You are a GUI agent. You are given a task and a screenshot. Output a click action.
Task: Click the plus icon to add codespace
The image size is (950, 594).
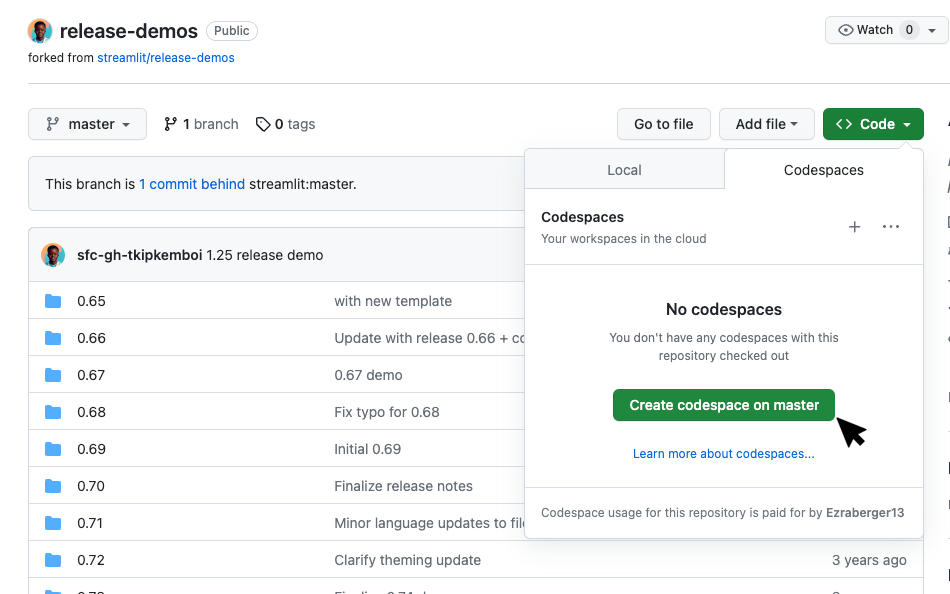click(854, 227)
